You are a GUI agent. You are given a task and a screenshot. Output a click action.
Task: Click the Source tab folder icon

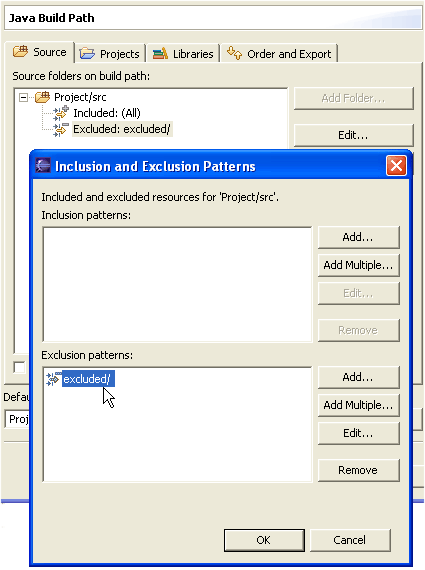[20, 51]
